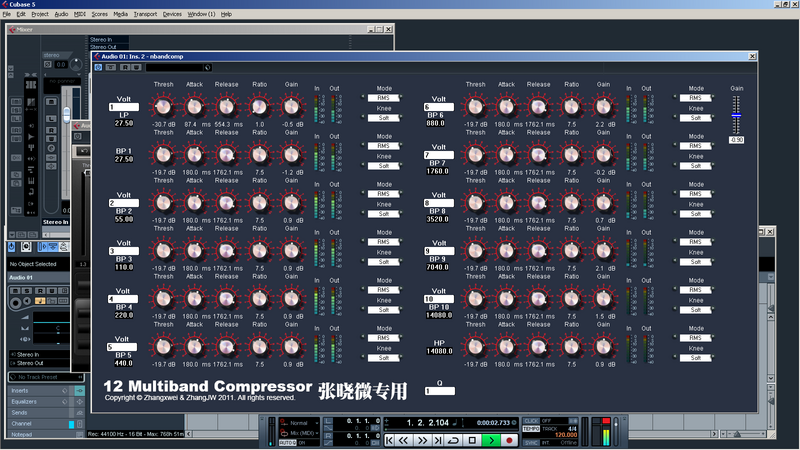This screenshot has height=450, width=800.
Task: Click the master Gain slider on right
Action: click(x=737, y=116)
